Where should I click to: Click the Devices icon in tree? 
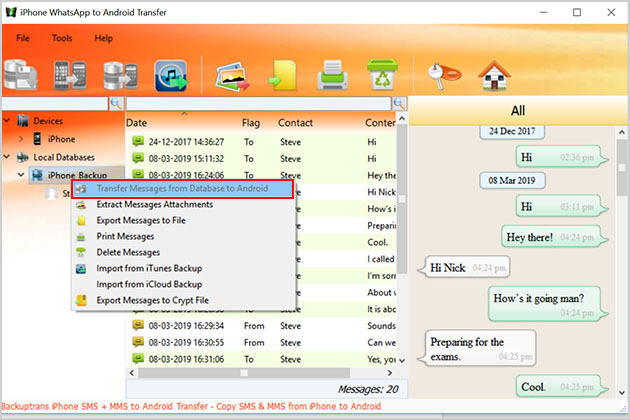coord(23,121)
